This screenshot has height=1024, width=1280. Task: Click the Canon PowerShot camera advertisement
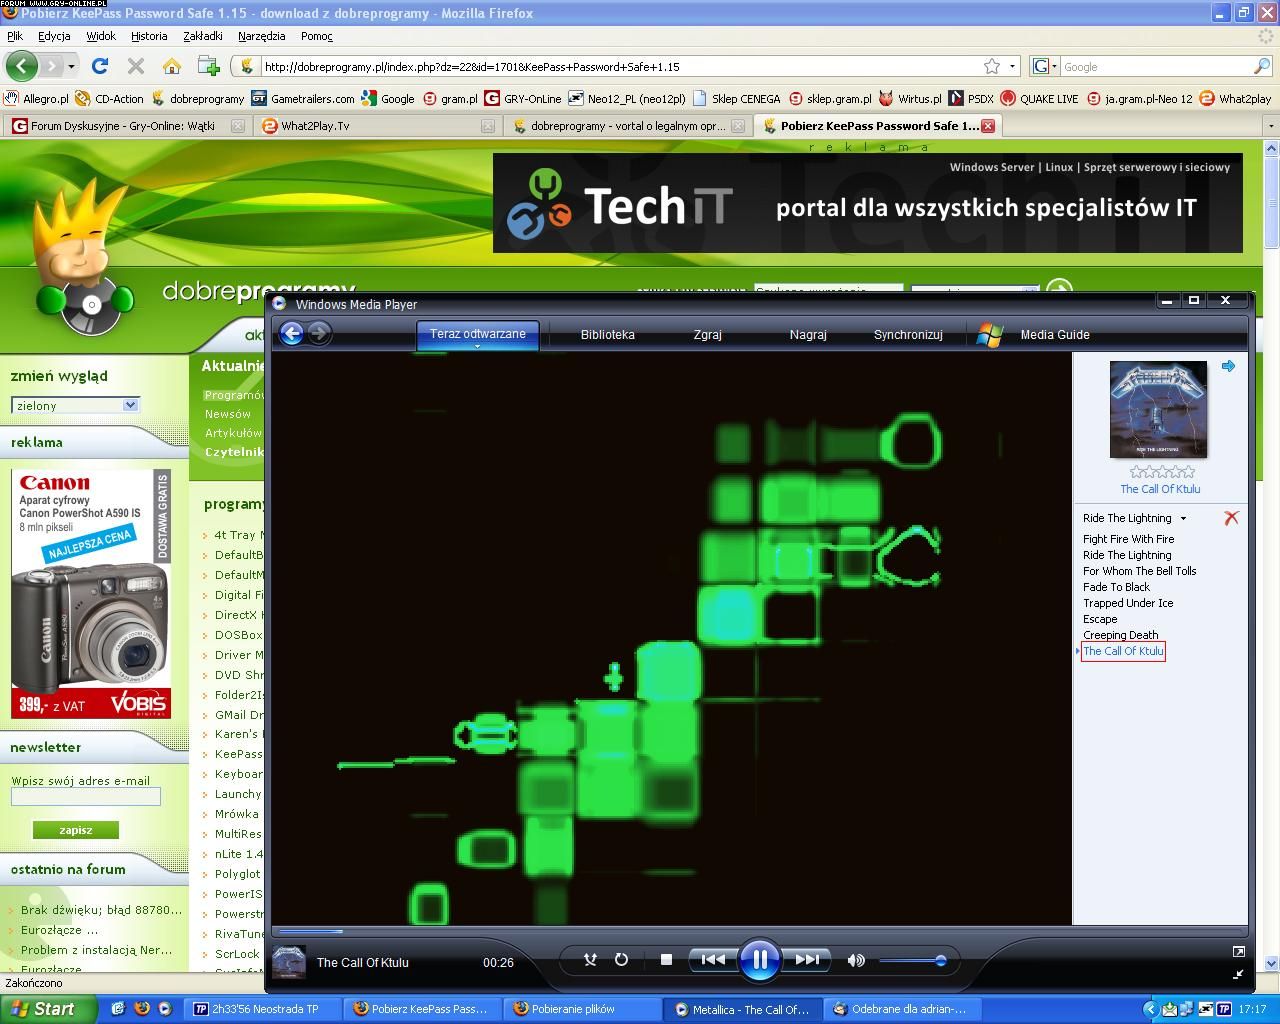point(91,594)
